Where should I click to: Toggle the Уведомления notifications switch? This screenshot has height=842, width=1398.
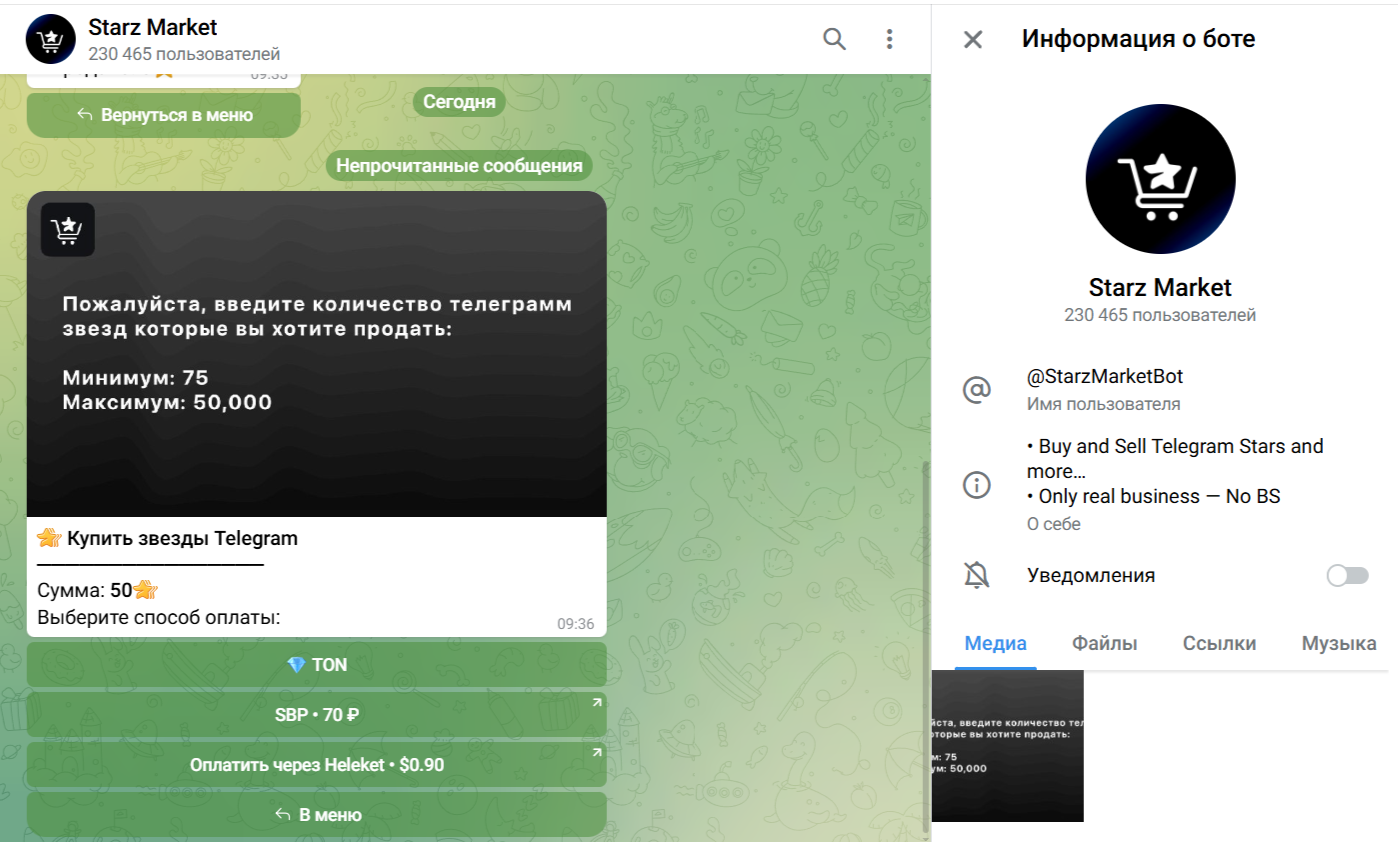click(x=1347, y=575)
